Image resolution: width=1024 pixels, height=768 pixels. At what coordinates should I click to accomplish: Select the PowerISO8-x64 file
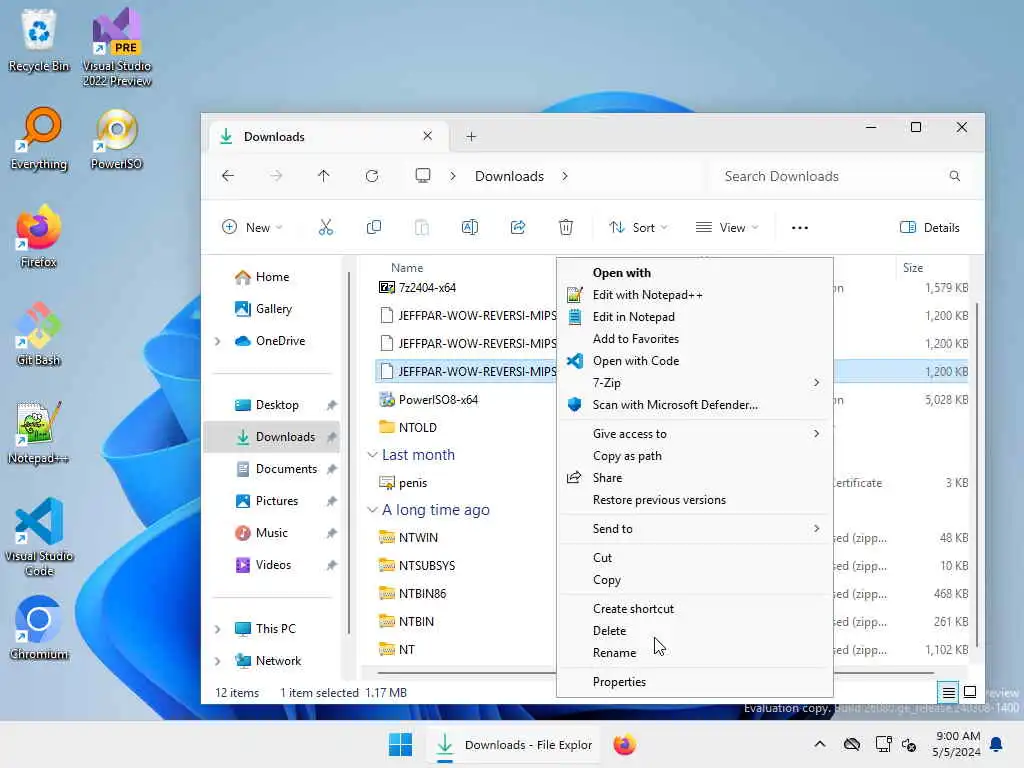coord(438,400)
